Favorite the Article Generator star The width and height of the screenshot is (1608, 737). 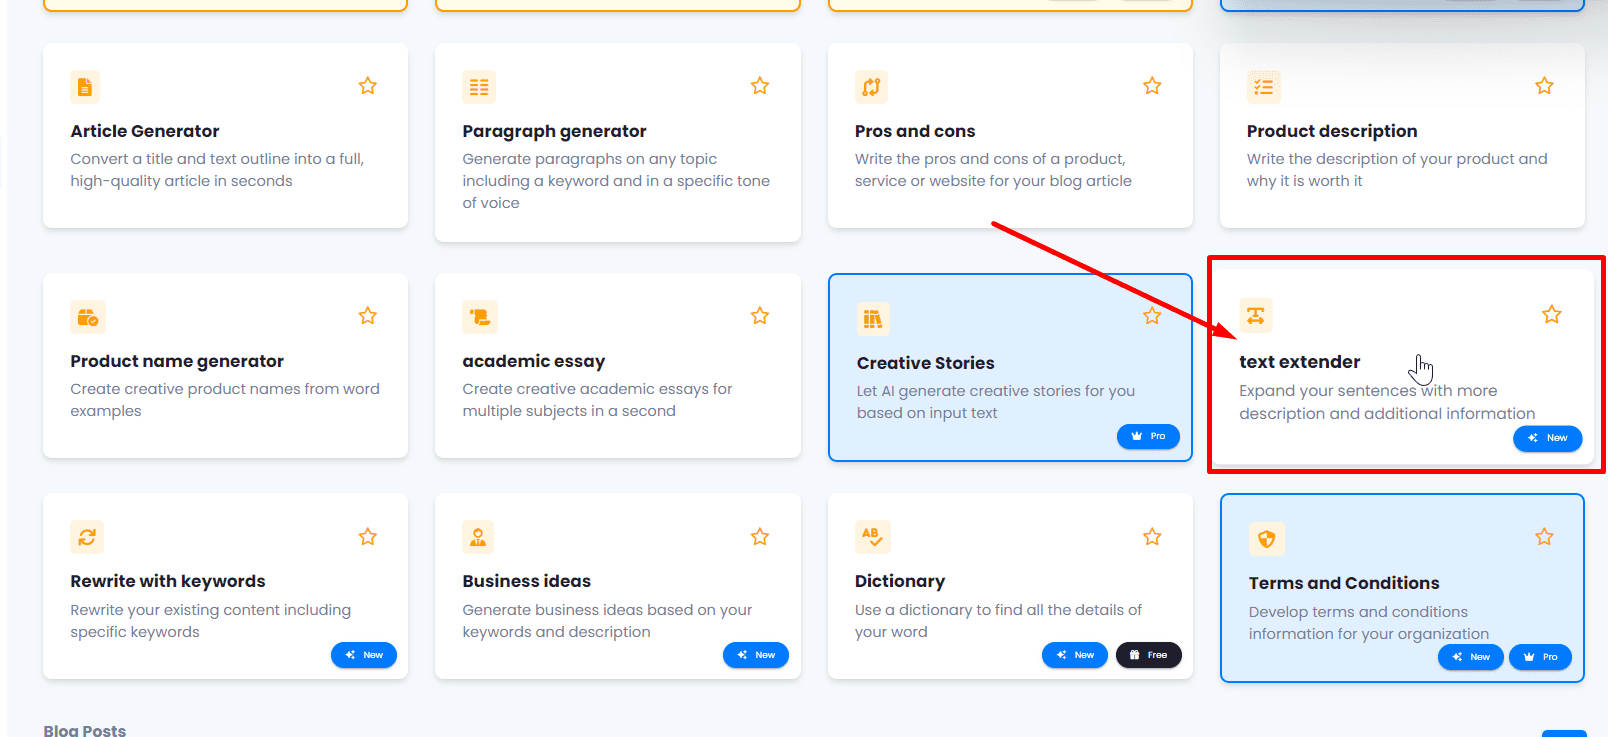coord(368,86)
